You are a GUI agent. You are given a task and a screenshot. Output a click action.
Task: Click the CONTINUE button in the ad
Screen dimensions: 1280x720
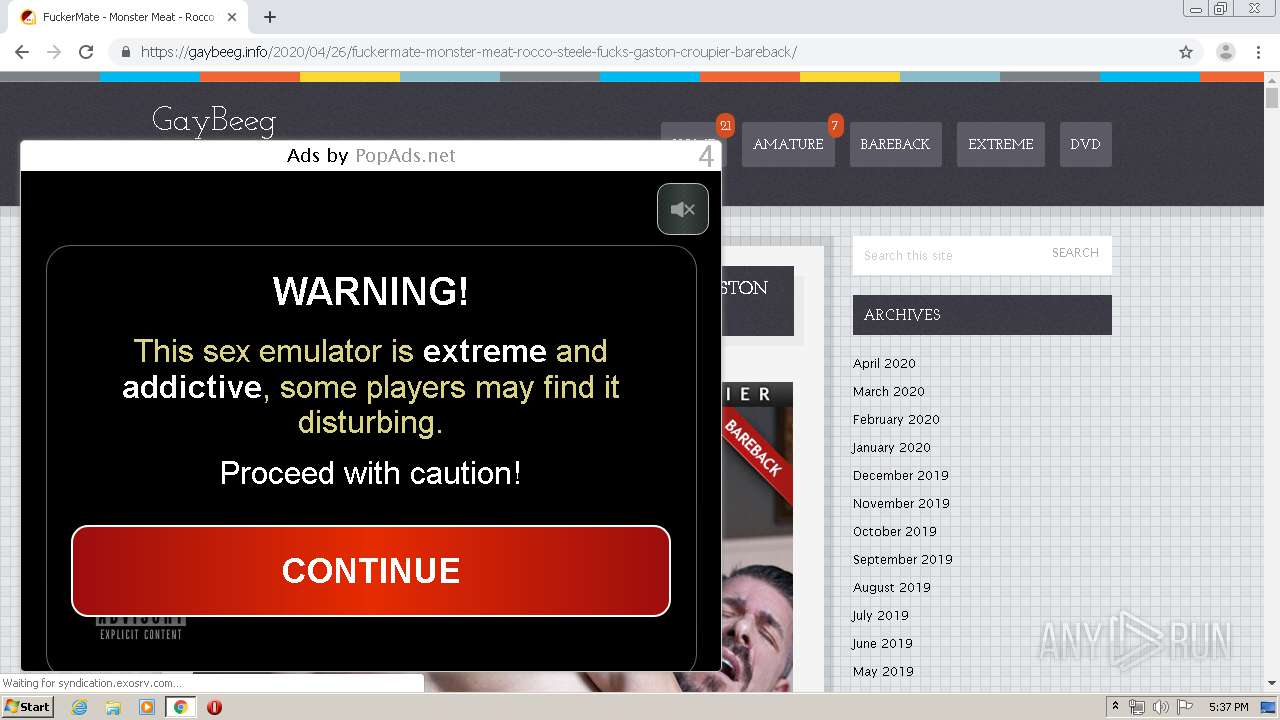pyautogui.click(x=371, y=571)
